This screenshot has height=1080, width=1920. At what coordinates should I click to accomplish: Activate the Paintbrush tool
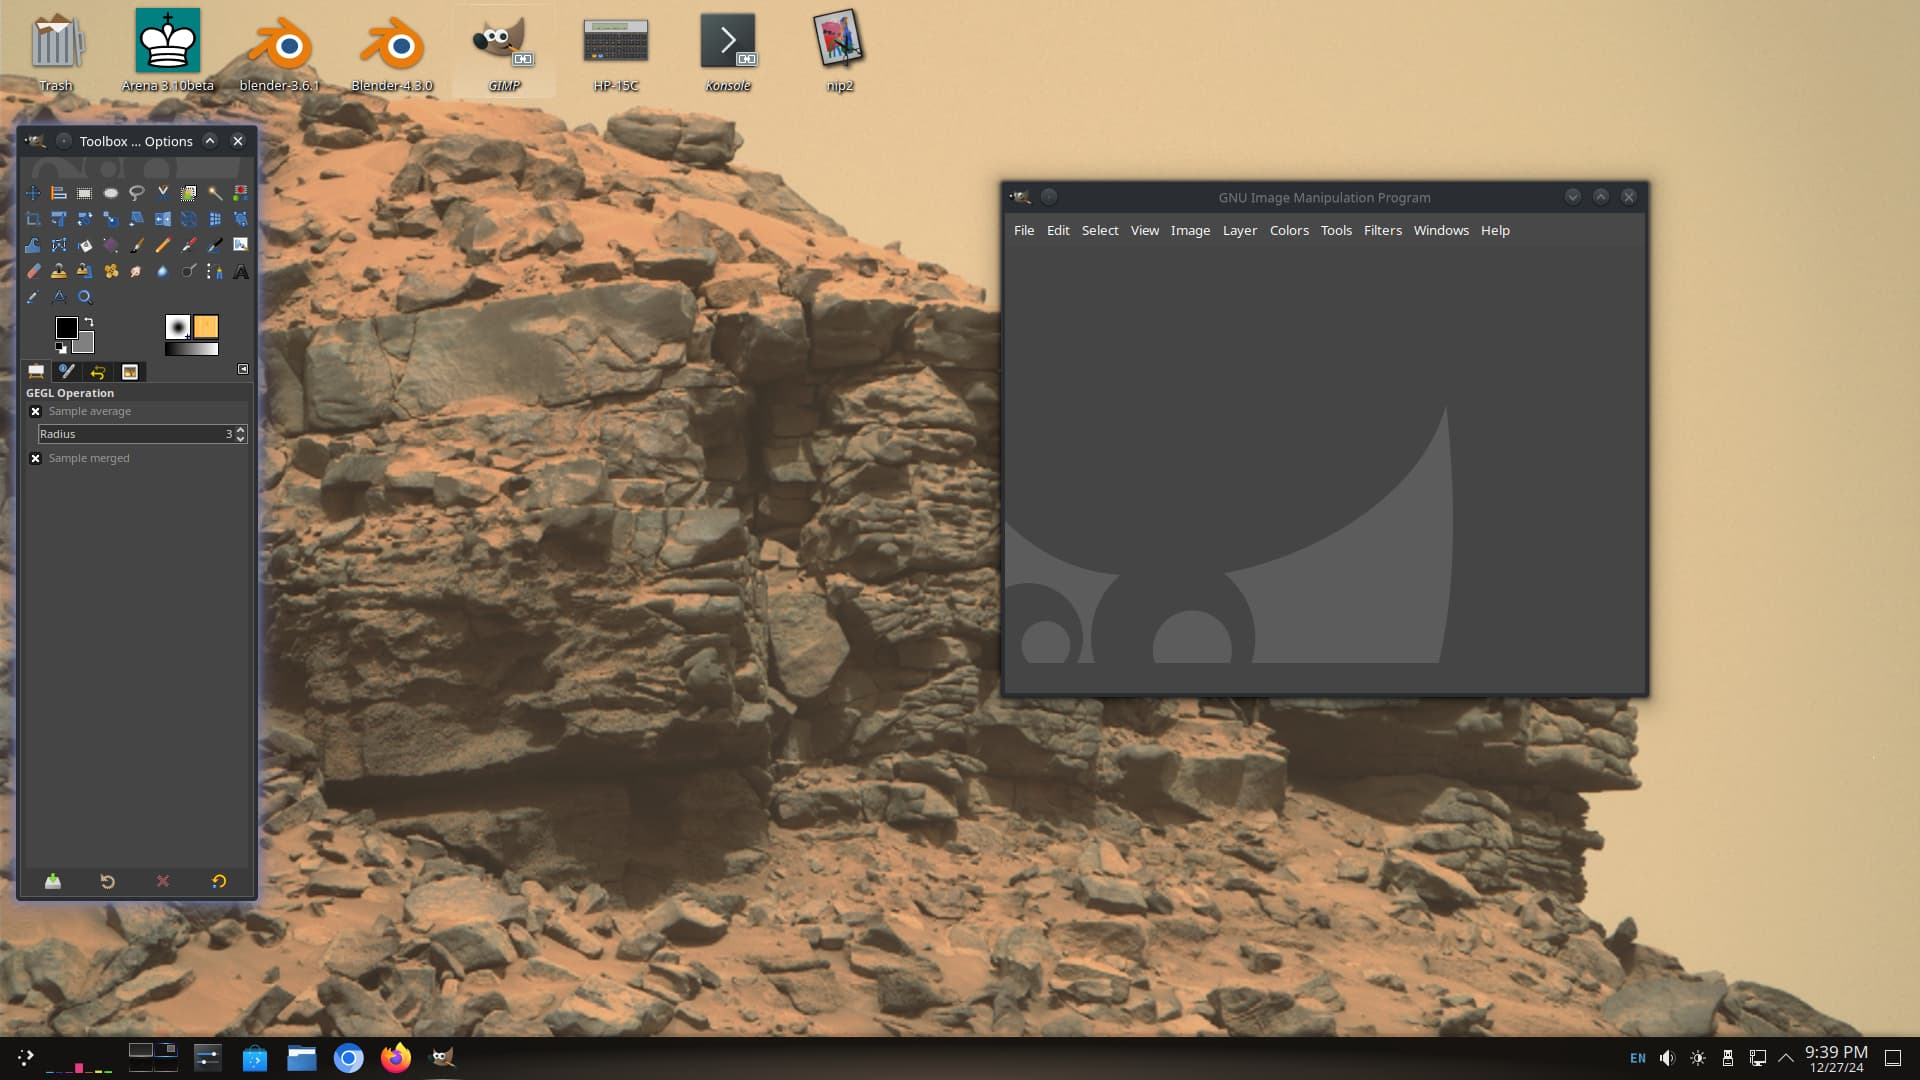tap(137, 245)
